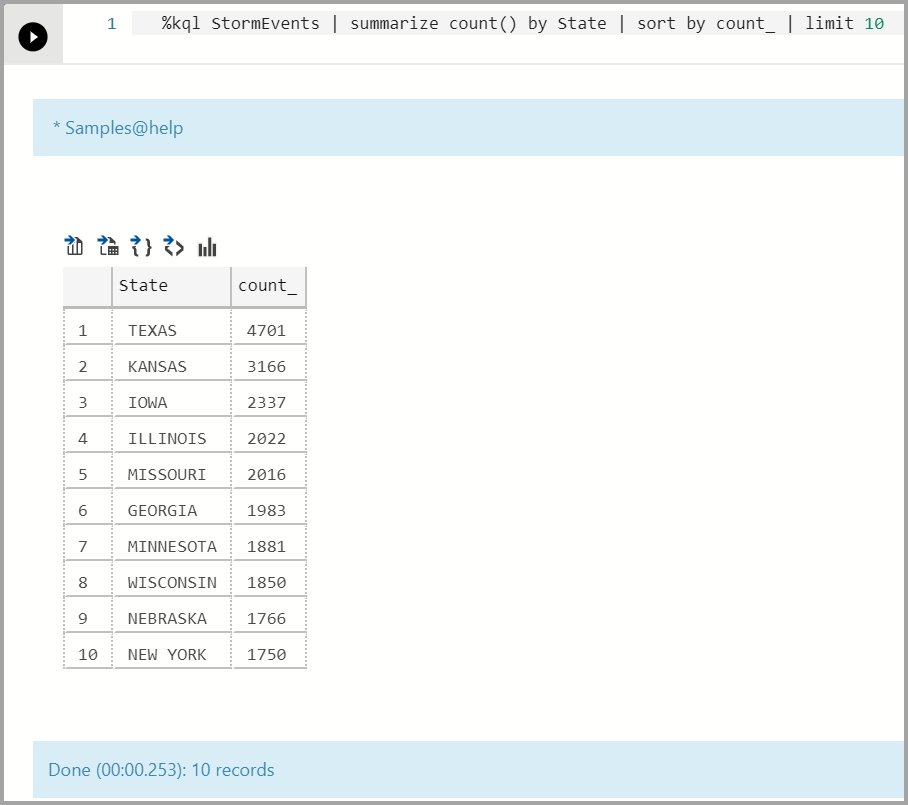Viewport: 908px width, 805px height.
Task: Click line number 1 in code cell
Action: click(x=111, y=23)
